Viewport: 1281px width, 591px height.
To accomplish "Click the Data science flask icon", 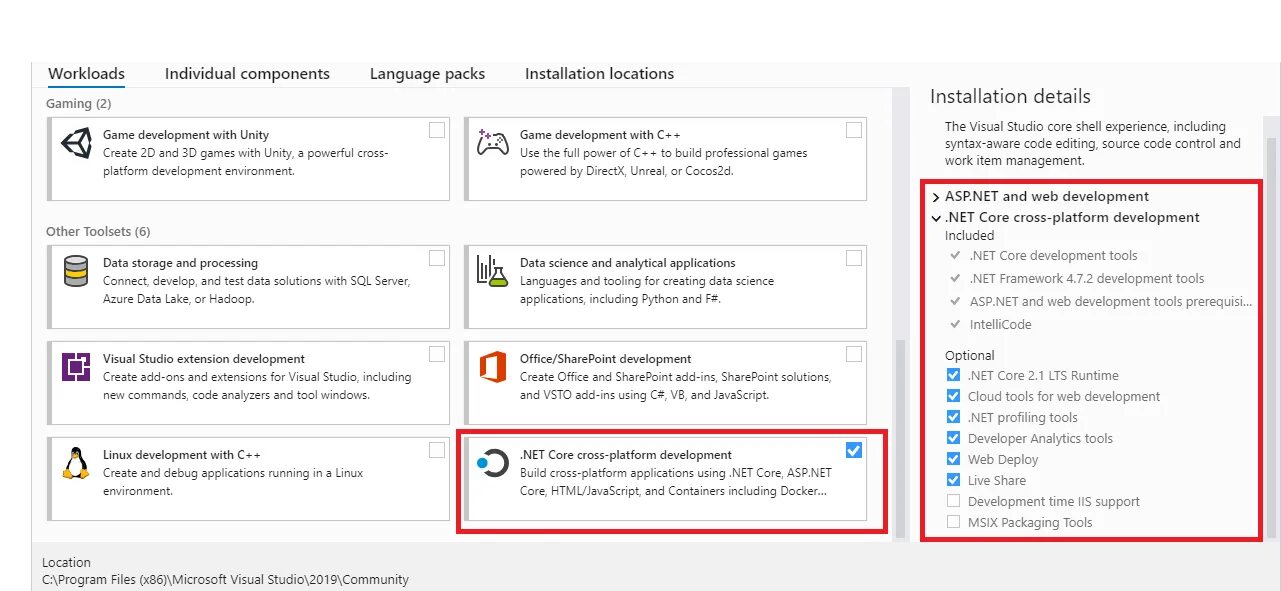I will [x=492, y=271].
